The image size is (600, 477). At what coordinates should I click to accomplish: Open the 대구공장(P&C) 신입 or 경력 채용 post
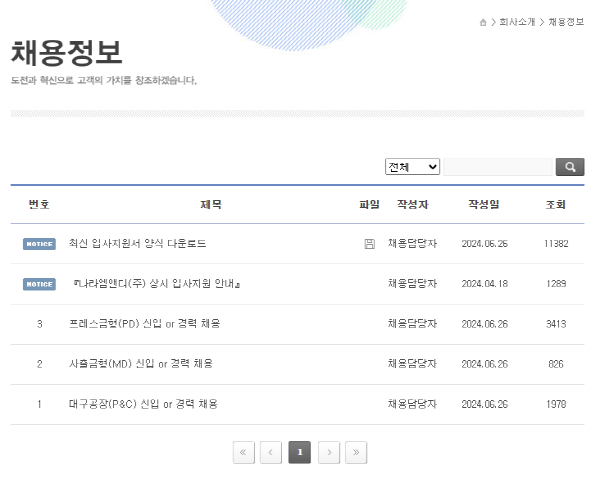point(143,404)
